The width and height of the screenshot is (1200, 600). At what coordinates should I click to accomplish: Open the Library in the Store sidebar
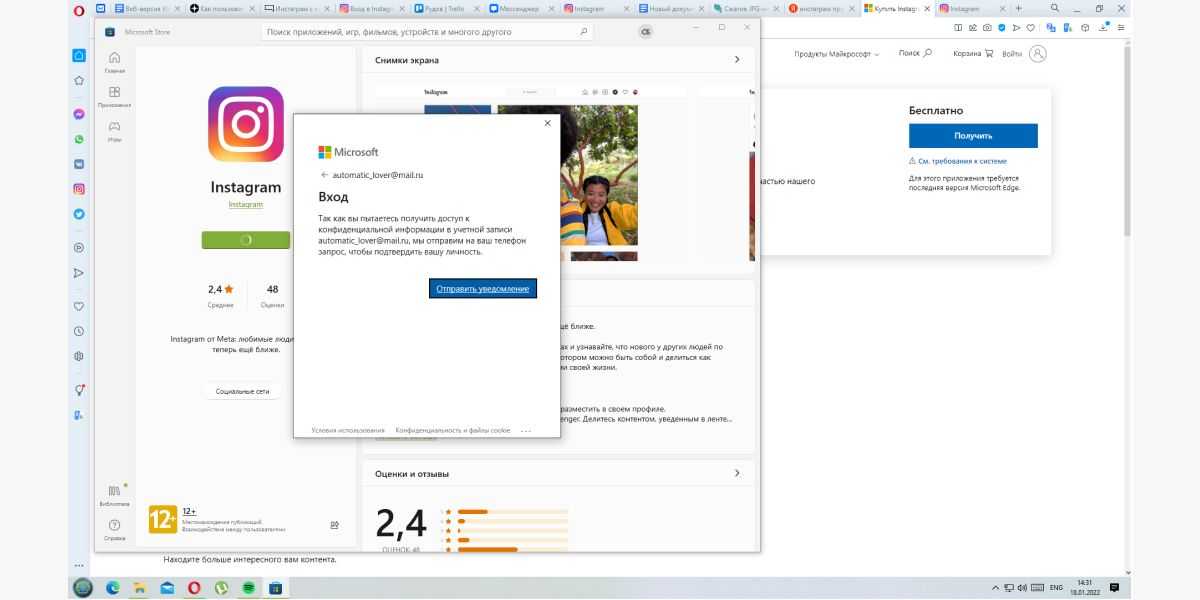click(x=115, y=494)
